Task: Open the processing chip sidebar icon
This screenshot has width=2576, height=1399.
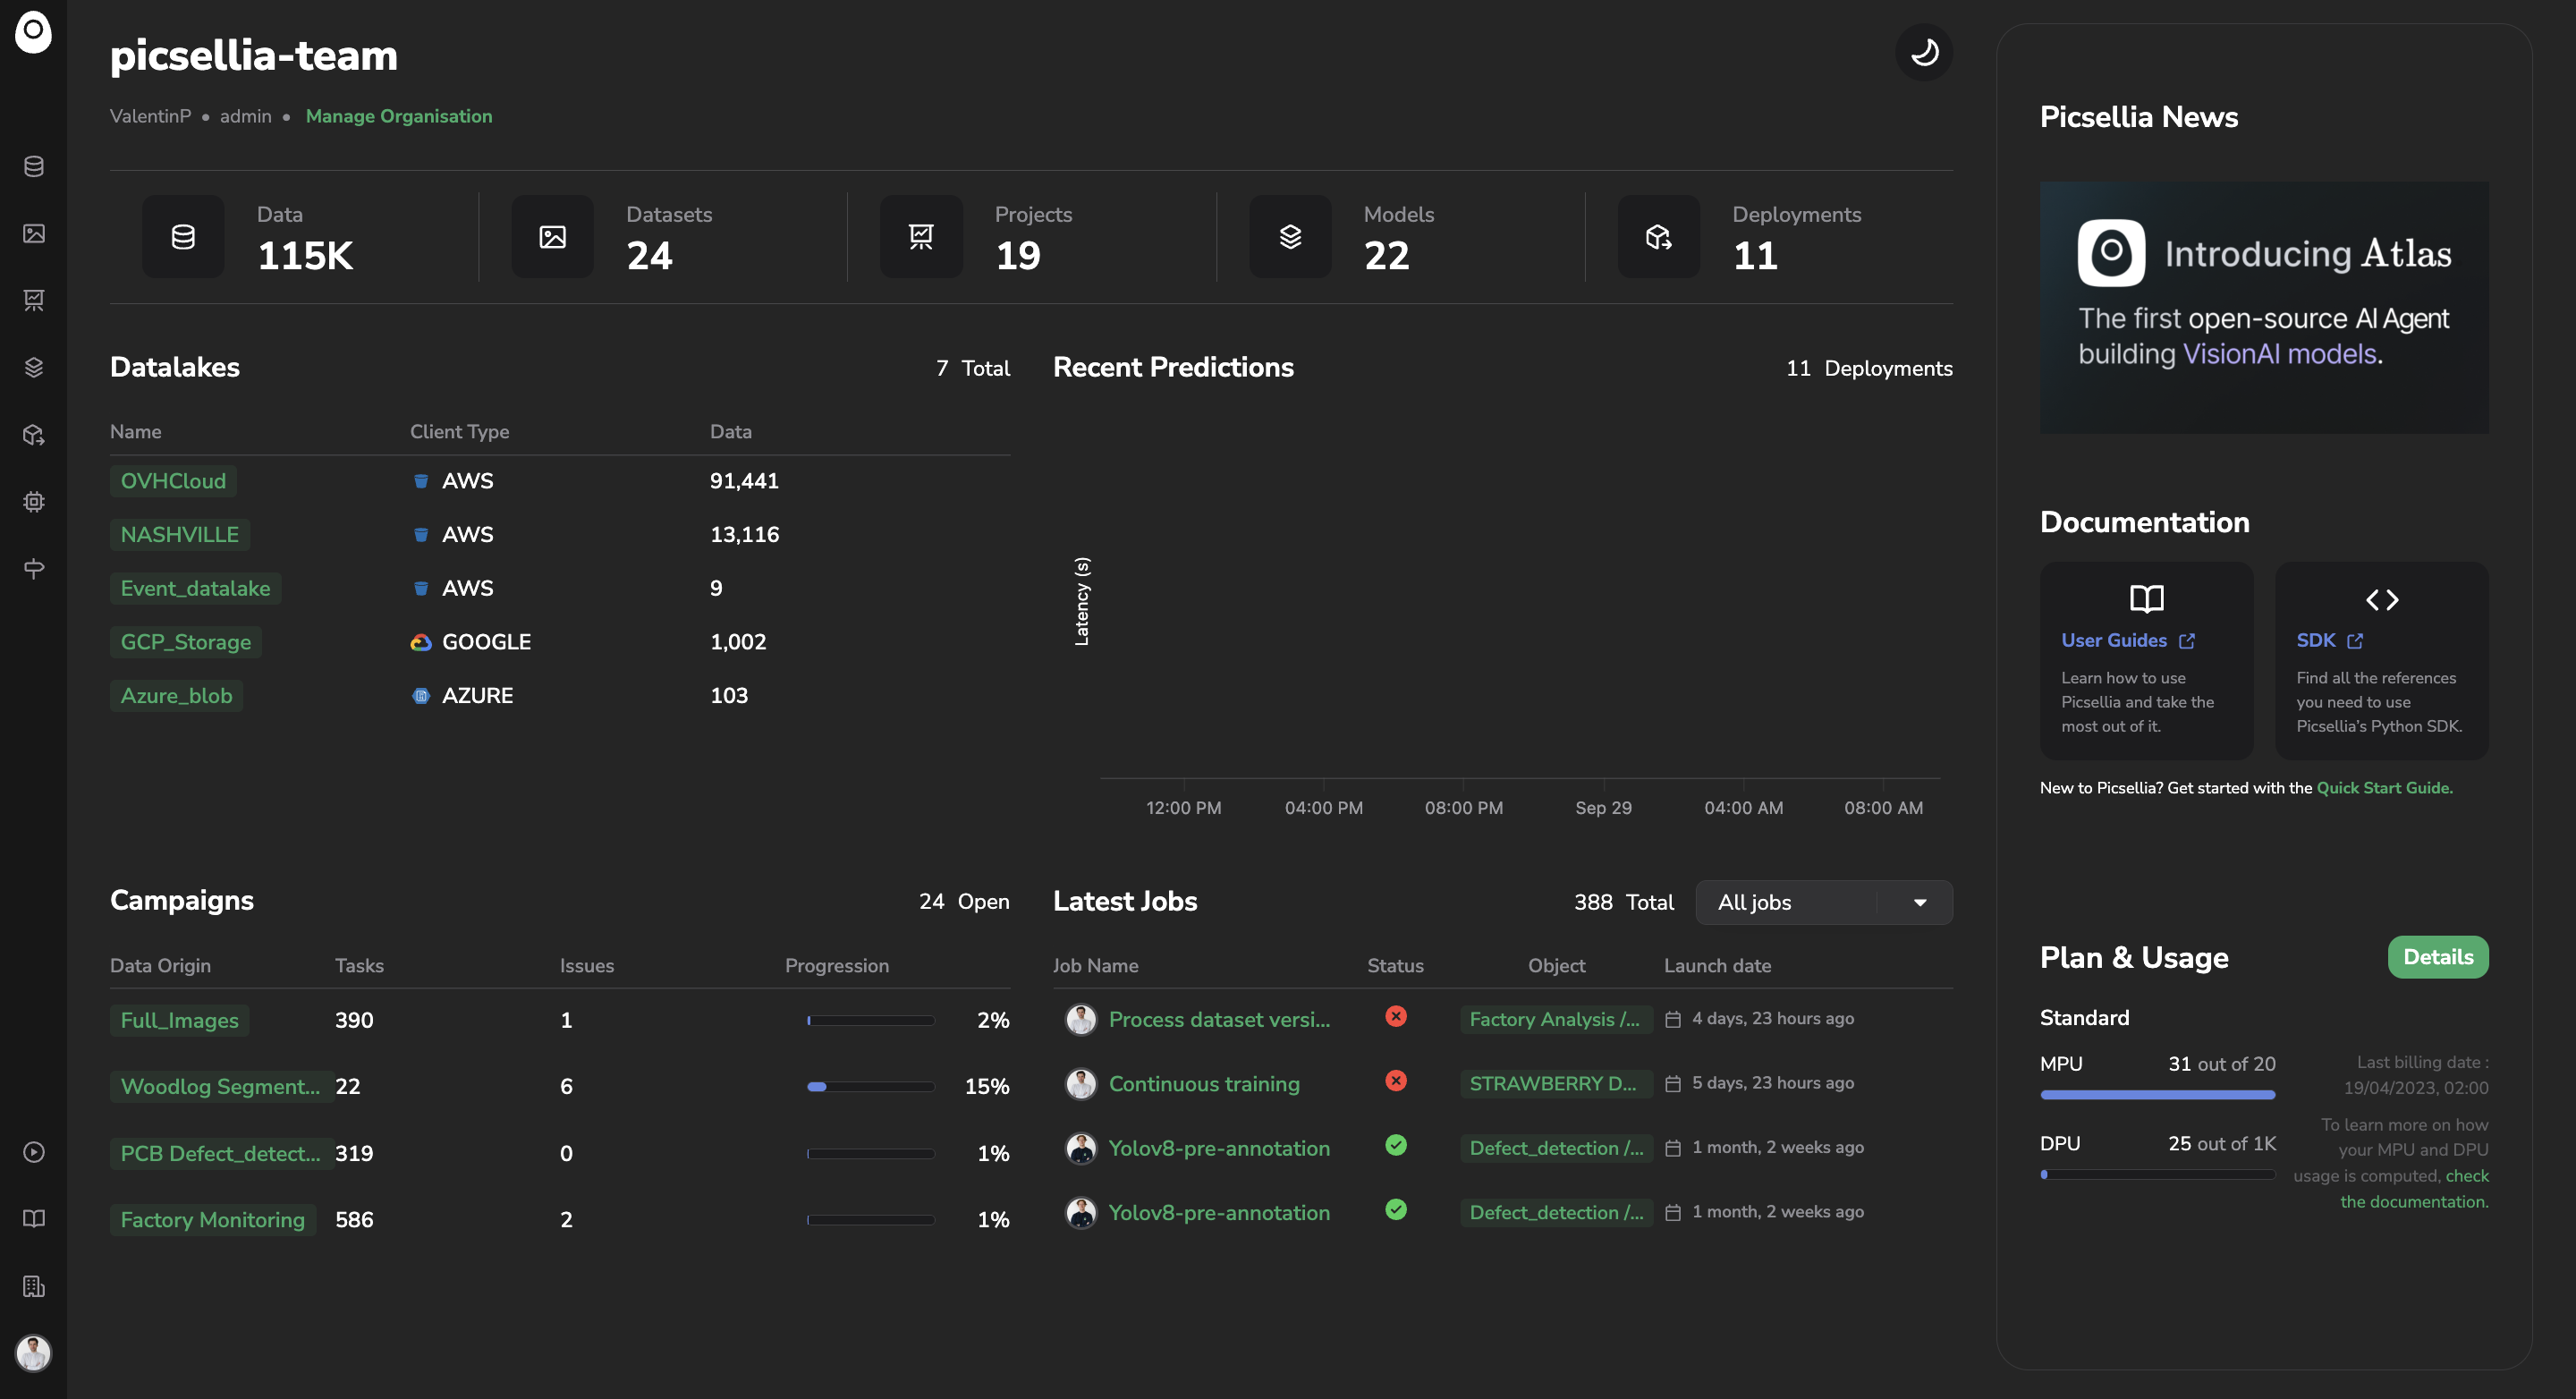Action: (x=34, y=501)
